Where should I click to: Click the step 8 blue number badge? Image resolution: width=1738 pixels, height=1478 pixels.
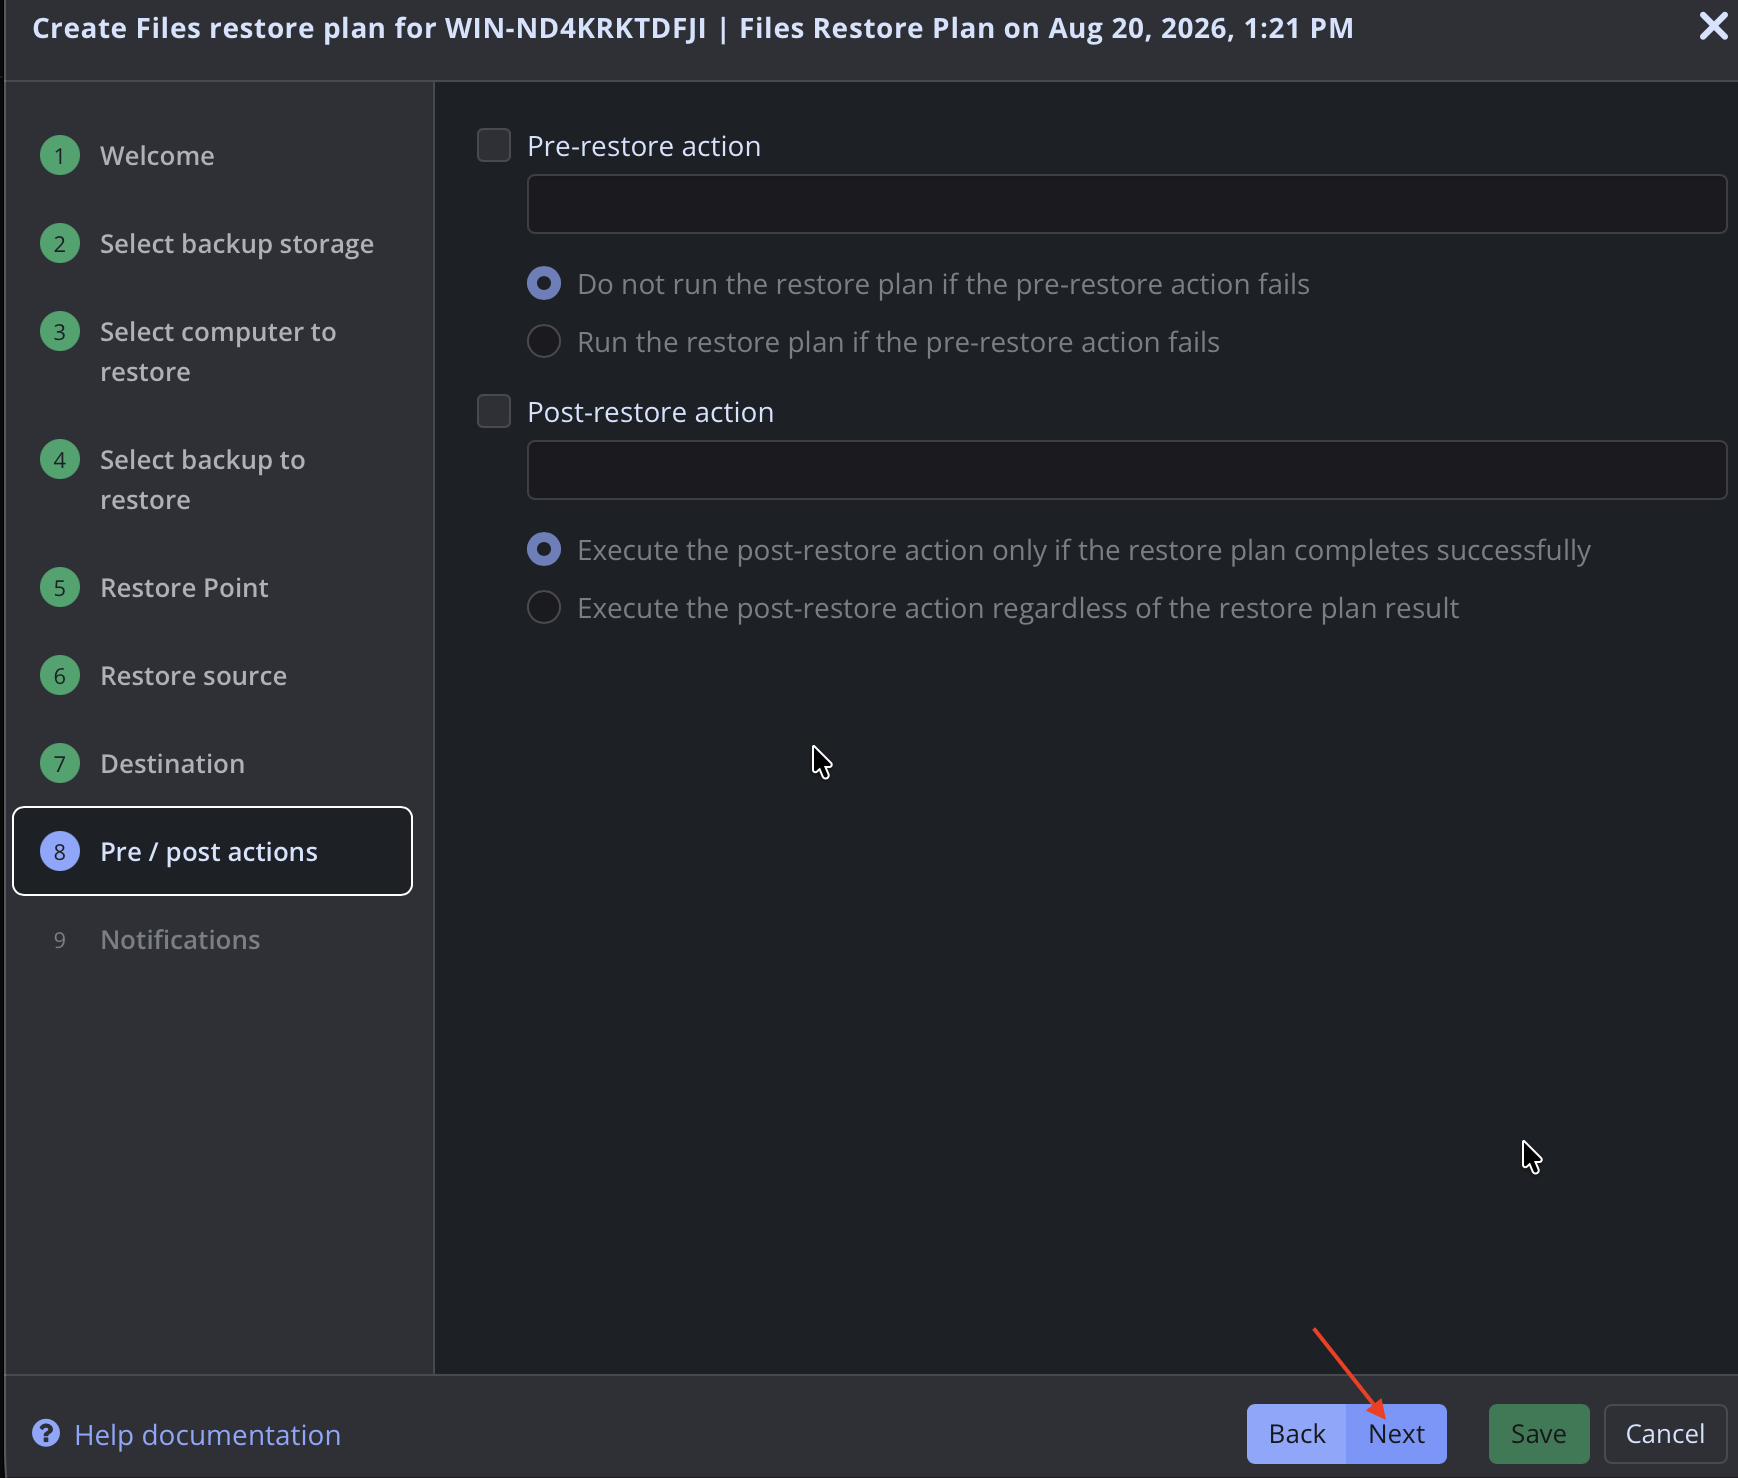[60, 851]
